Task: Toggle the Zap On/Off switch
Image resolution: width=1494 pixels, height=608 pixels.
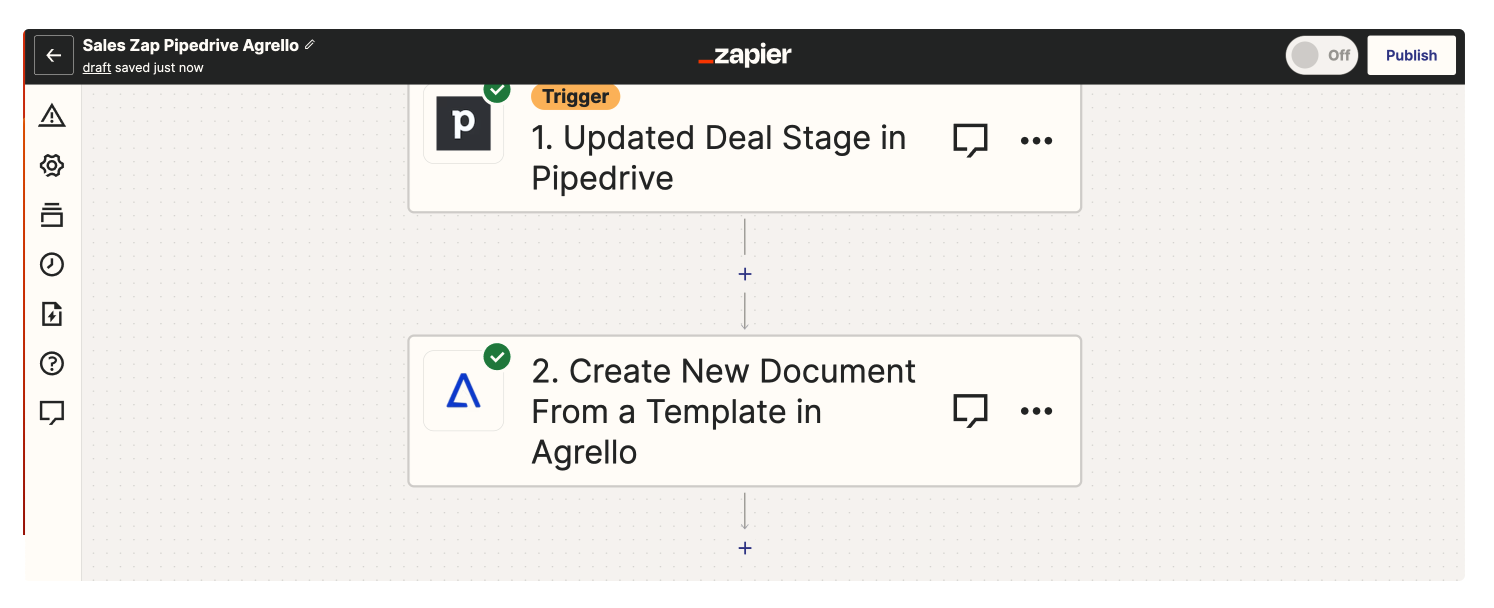Action: tap(1320, 56)
